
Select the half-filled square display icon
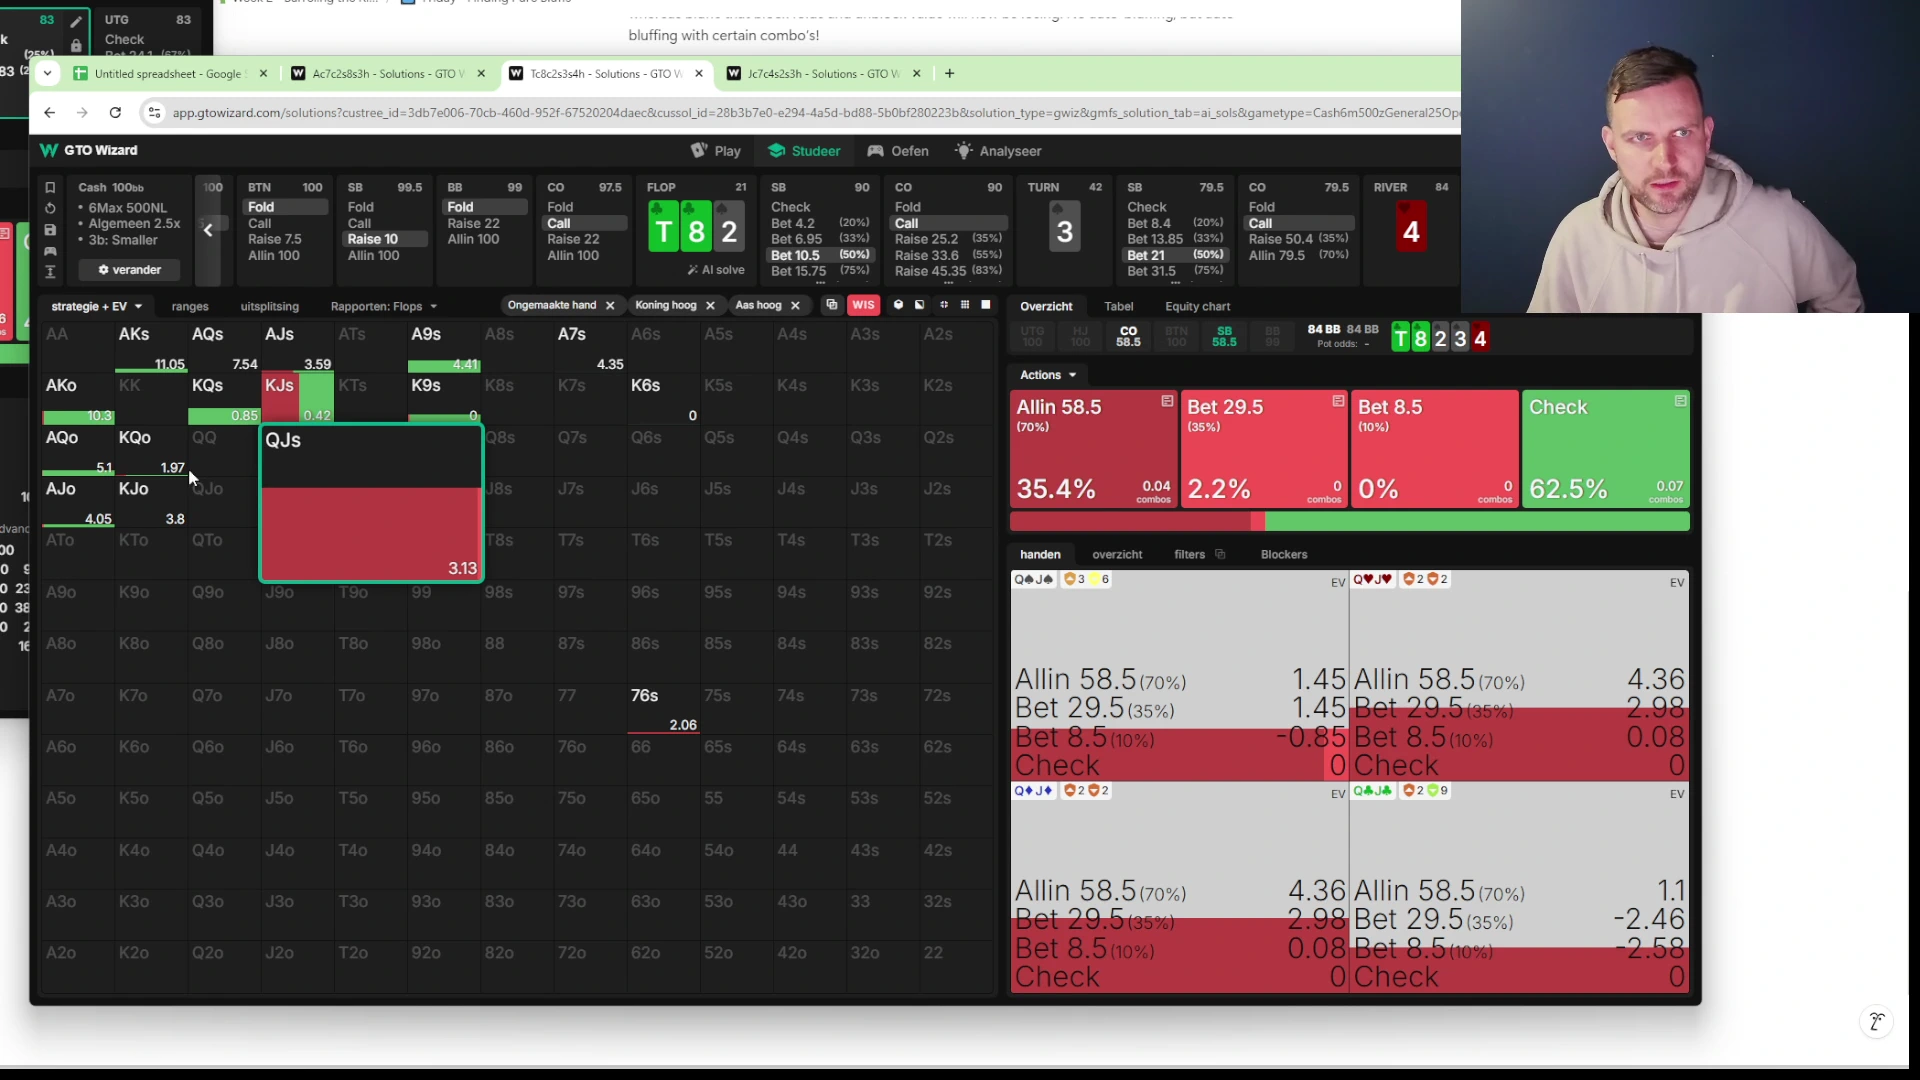[x=920, y=305]
